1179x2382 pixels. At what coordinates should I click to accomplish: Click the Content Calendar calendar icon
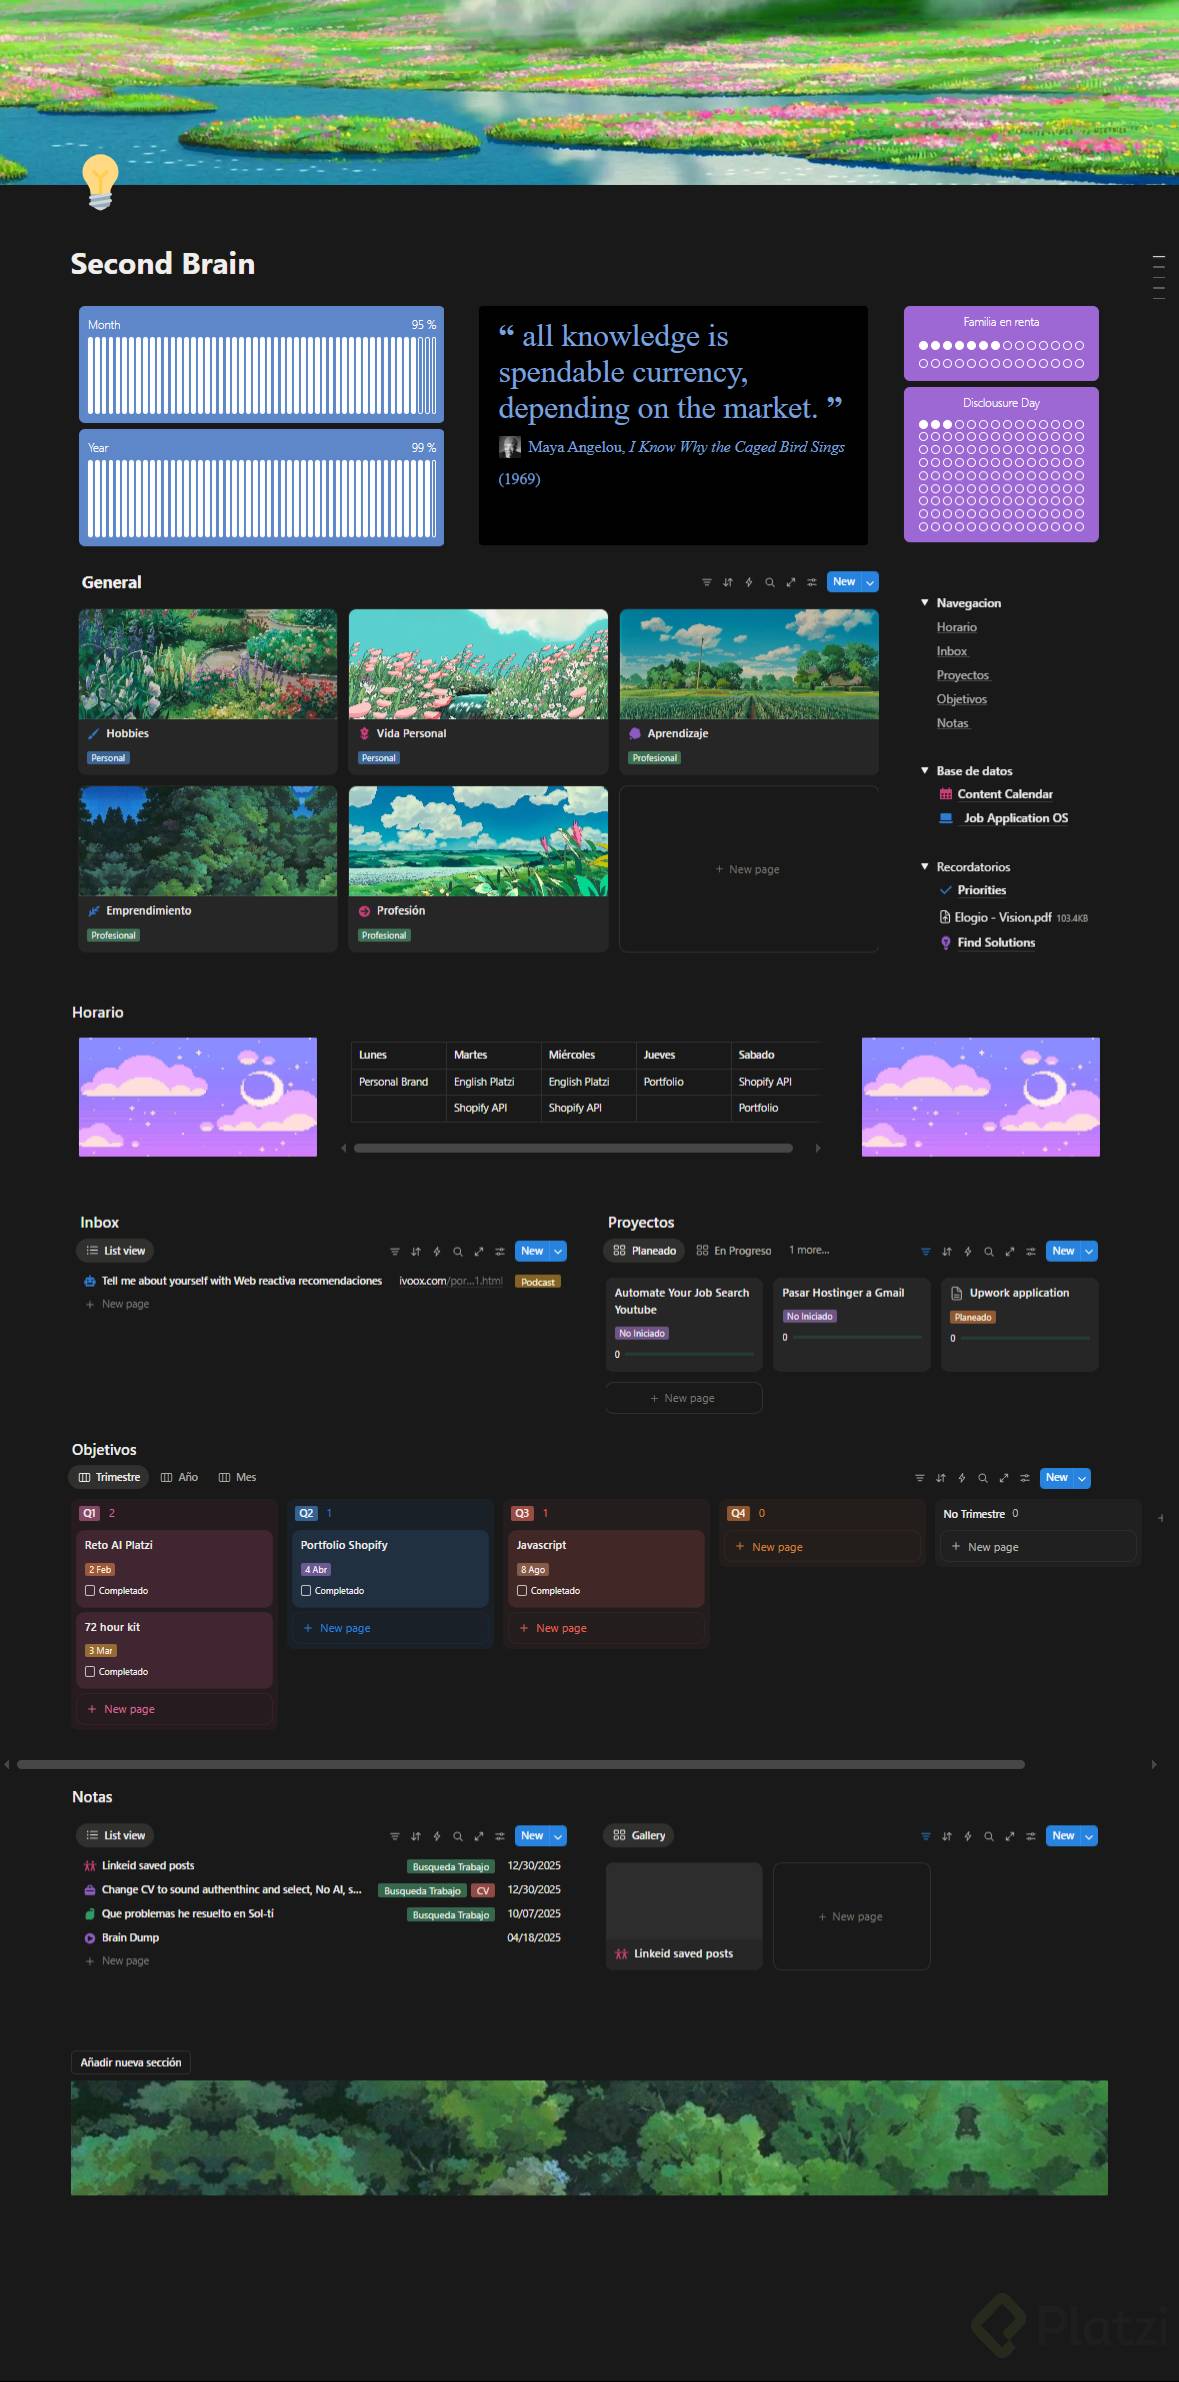click(946, 794)
